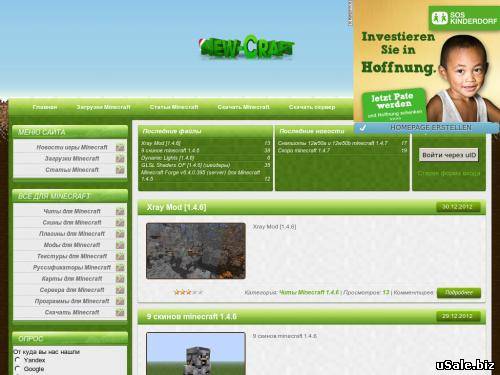The image size is (500, 375).
Task: Click the New-Craft site logo
Action: click(246, 48)
